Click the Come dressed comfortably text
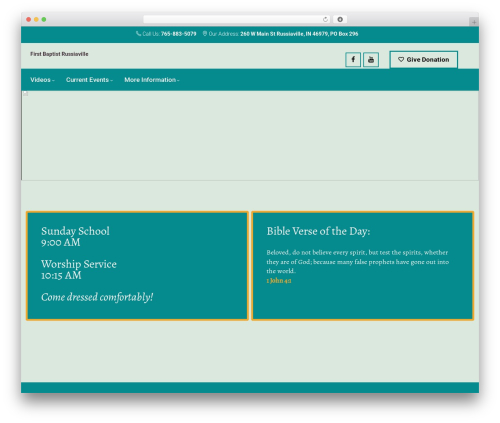The width and height of the screenshot is (500, 423). tap(97, 297)
